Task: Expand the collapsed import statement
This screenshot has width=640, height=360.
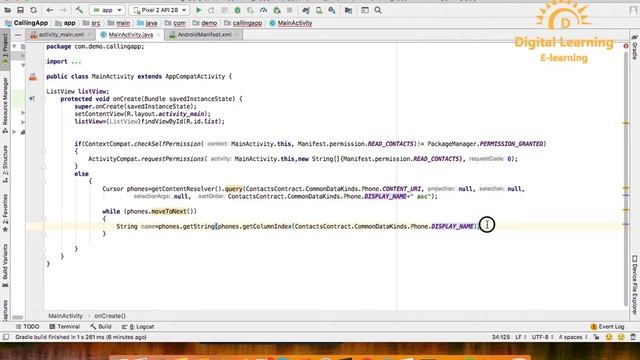Action: pyautogui.click(x=76, y=62)
